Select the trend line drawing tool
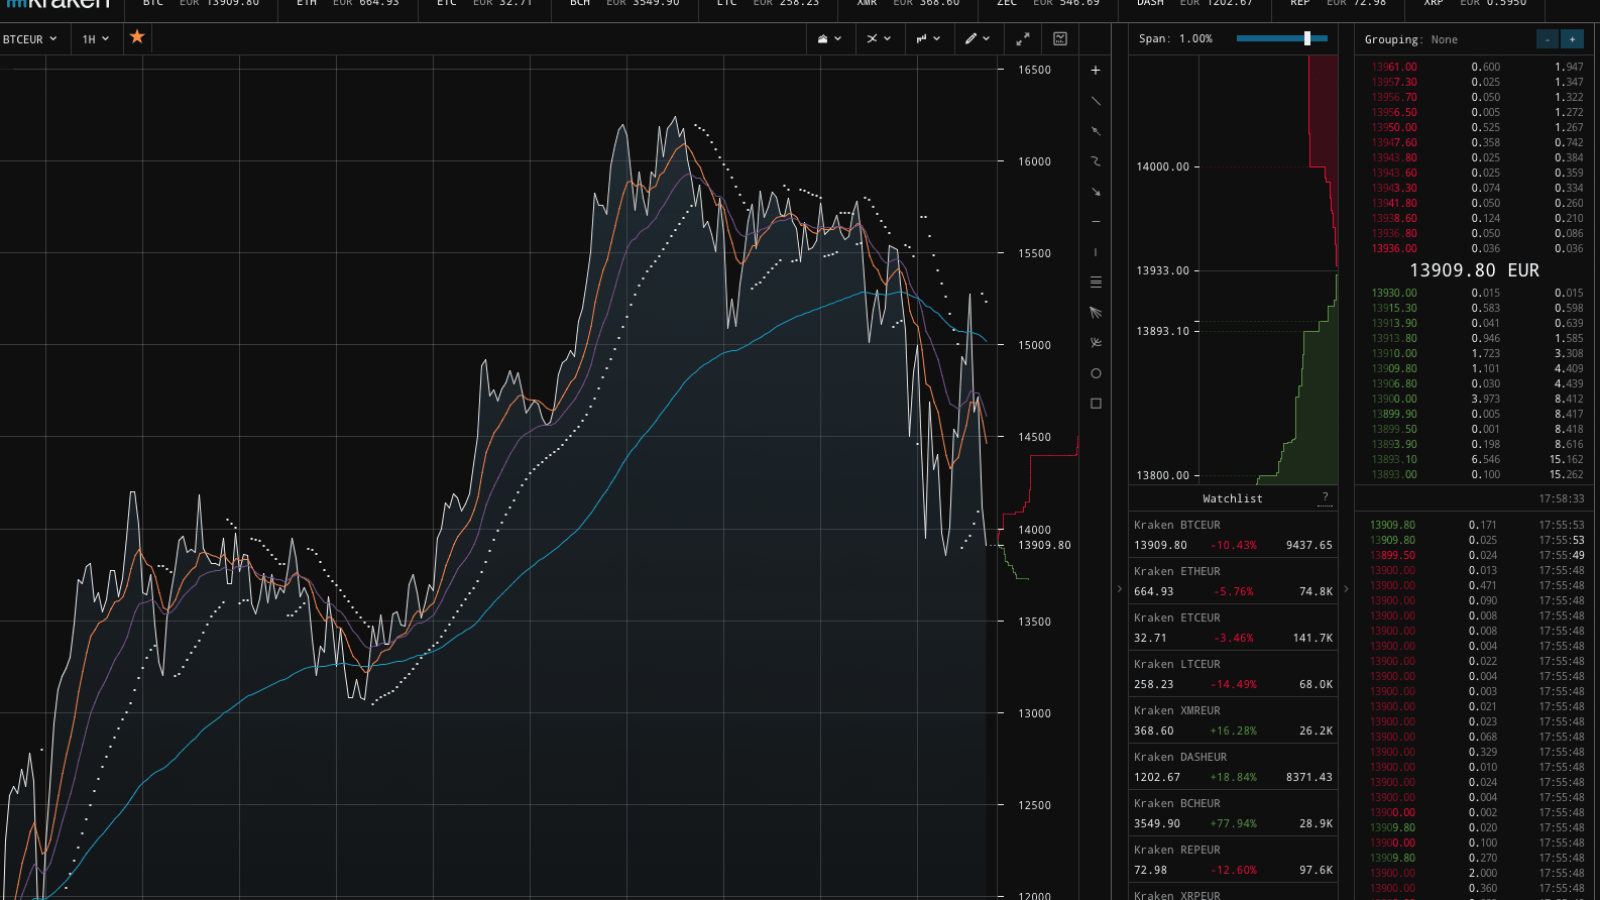Image resolution: width=1600 pixels, height=900 pixels. pos(1095,101)
